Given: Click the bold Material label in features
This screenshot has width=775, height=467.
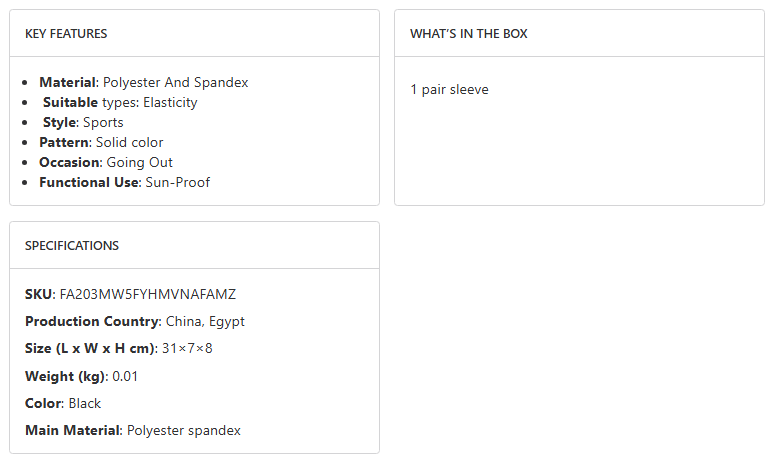Looking at the screenshot, I should (67, 82).
